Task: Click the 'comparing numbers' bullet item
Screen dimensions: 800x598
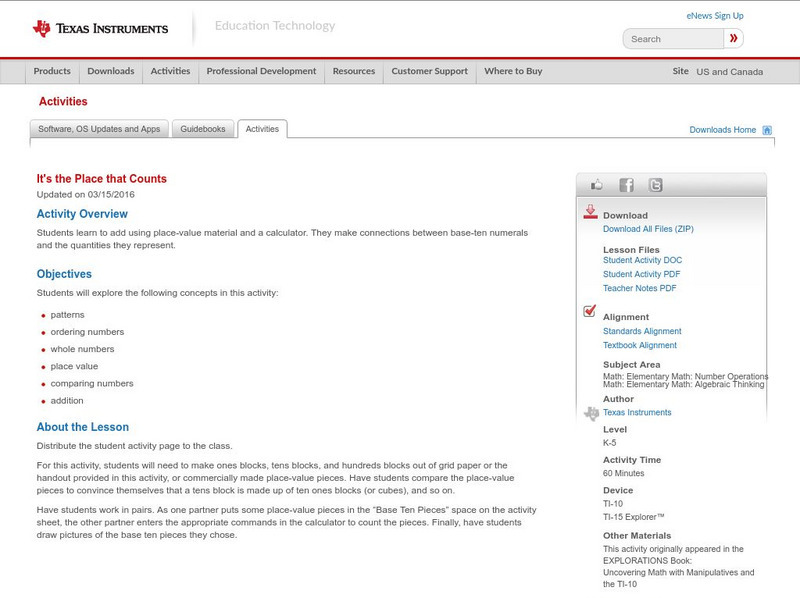Action: [x=92, y=384]
